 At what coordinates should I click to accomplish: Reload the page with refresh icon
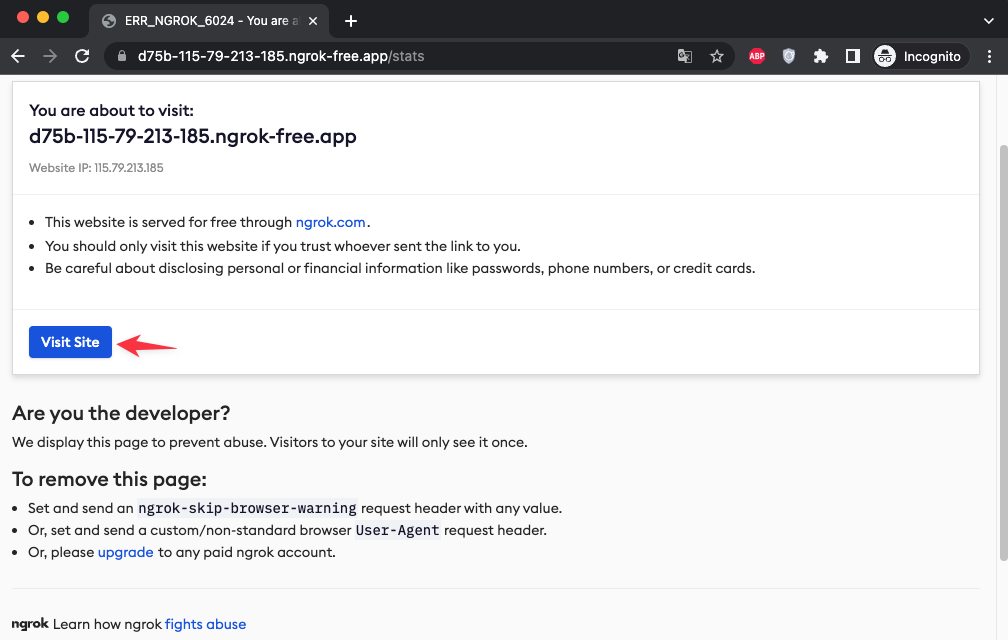(82, 57)
